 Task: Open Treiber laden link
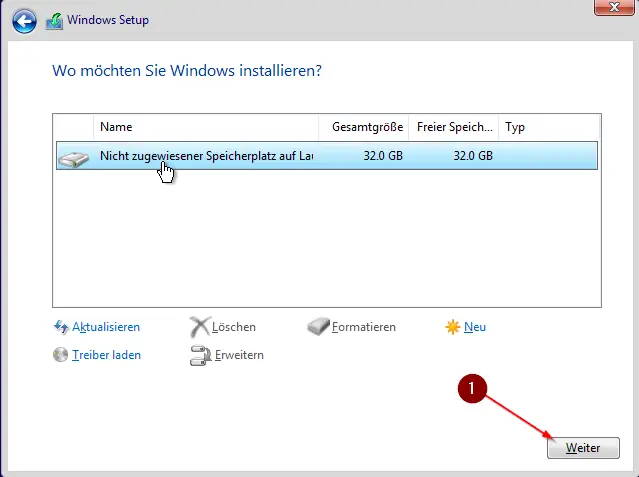[x=106, y=355]
